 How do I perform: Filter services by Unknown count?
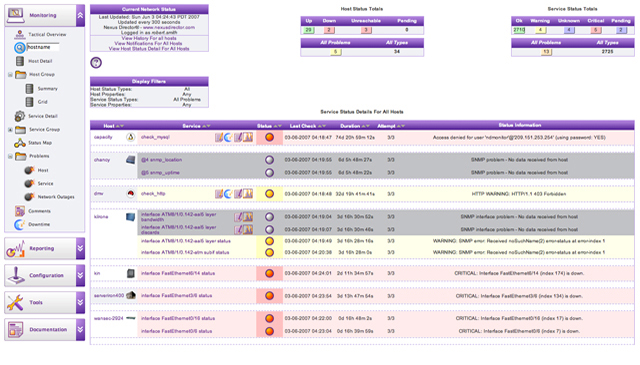pos(569,30)
